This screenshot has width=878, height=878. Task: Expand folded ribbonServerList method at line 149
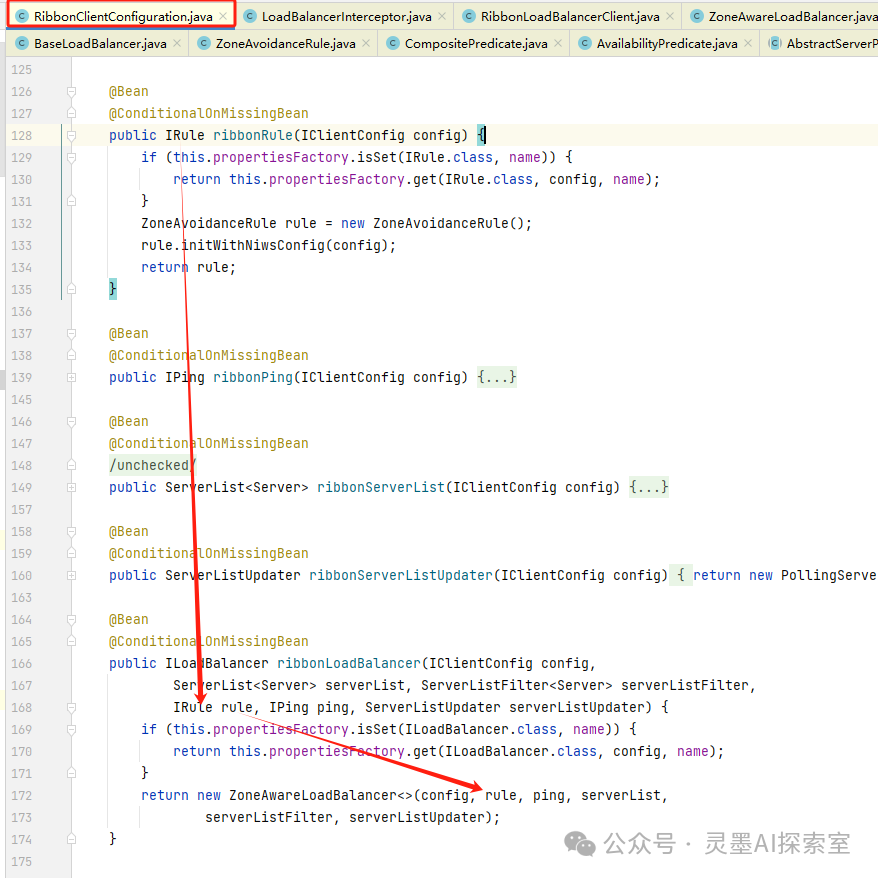click(x=71, y=488)
